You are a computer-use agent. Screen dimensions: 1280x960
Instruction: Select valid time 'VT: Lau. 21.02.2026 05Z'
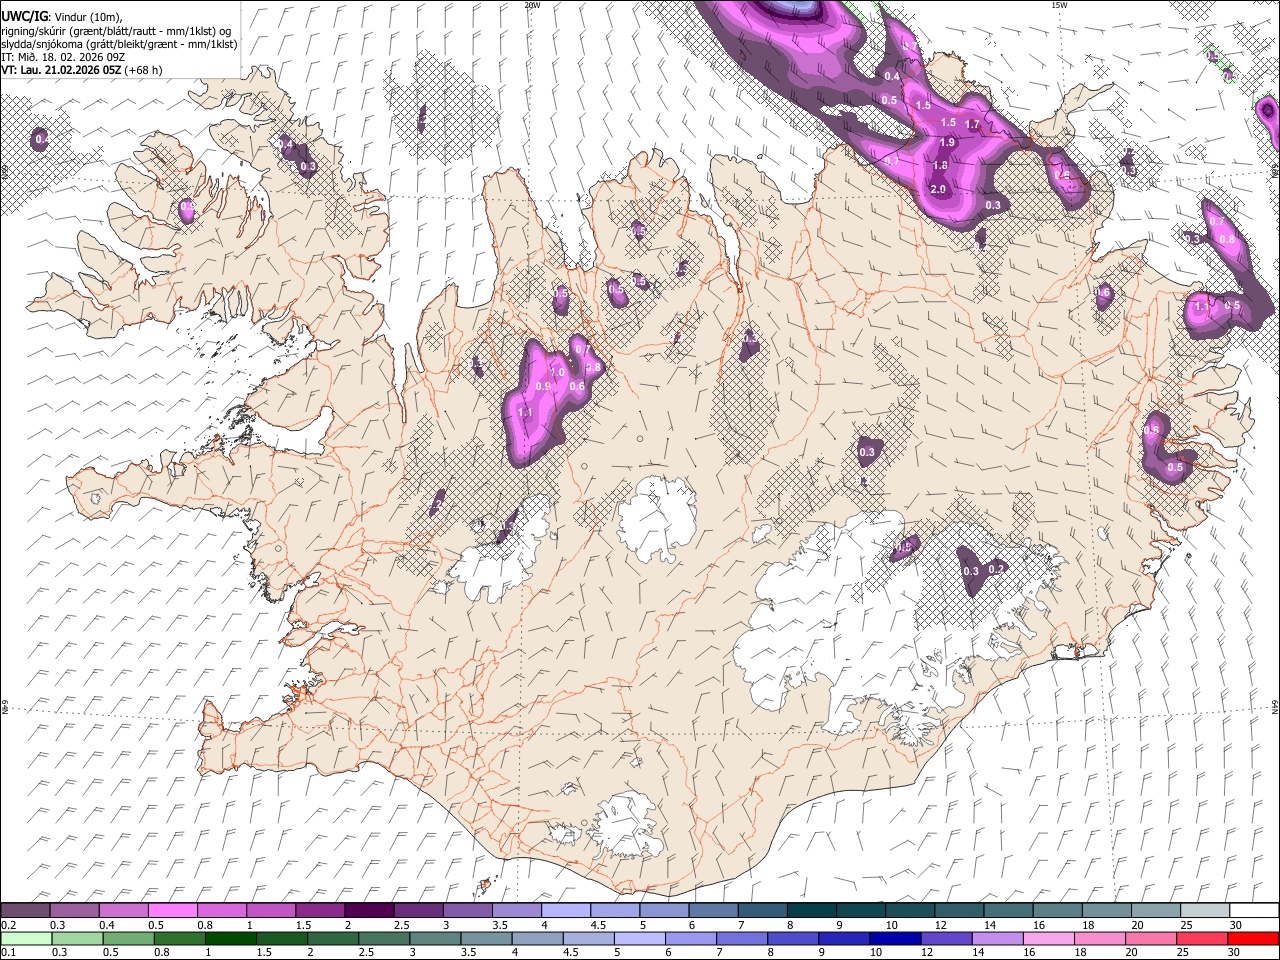(60, 70)
